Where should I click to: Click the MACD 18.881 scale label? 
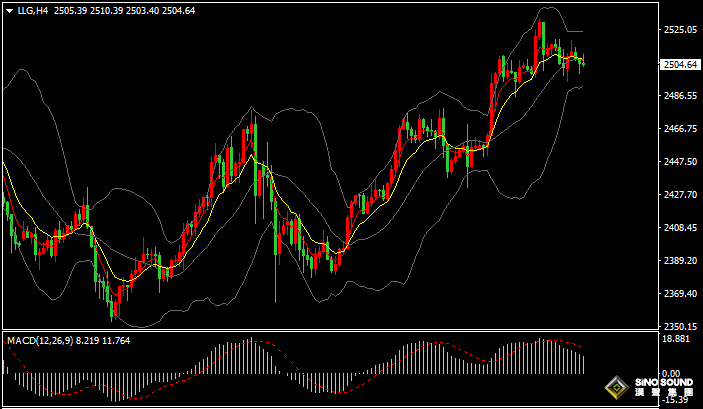click(677, 340)
